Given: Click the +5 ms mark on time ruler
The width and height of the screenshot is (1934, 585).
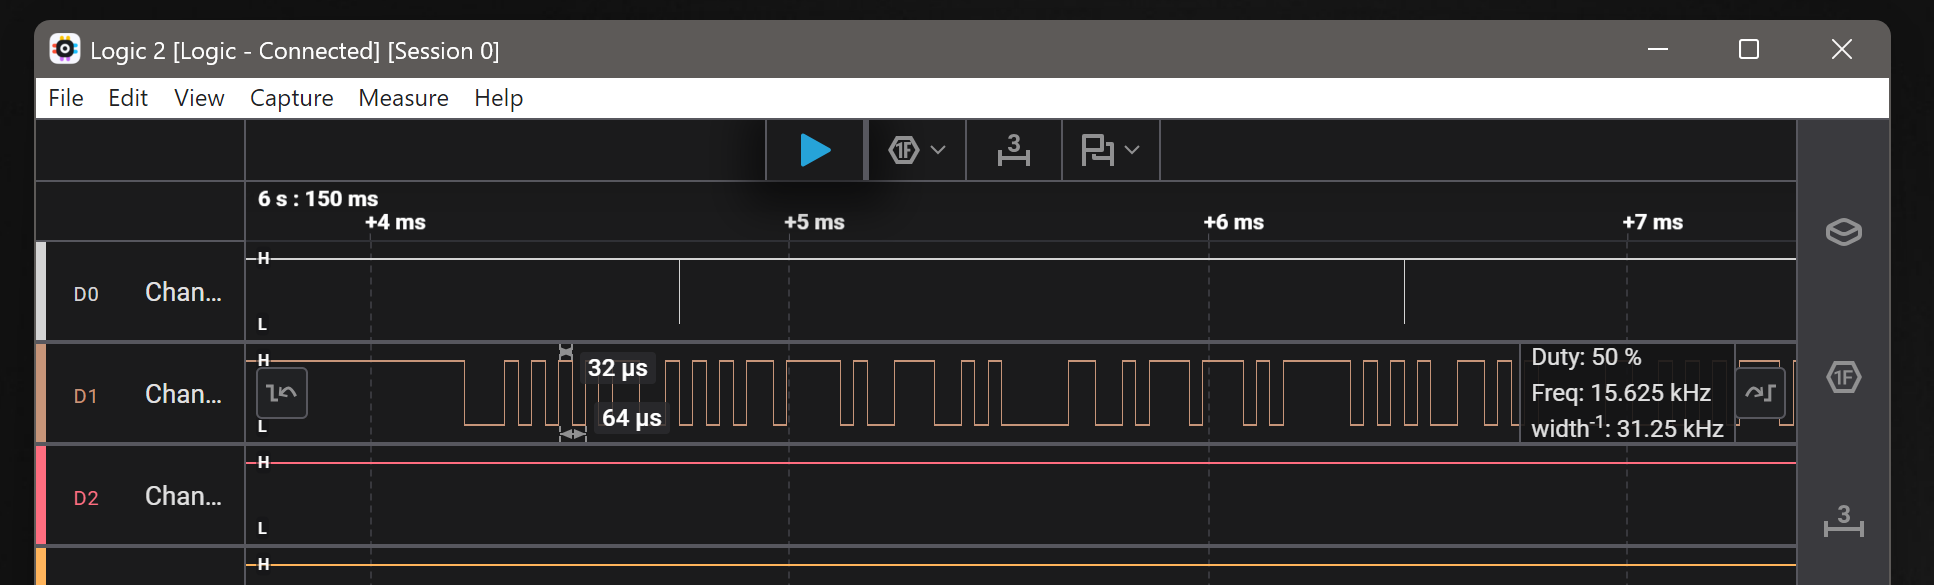Looking at the screenshot, I should tap(814, 222).
